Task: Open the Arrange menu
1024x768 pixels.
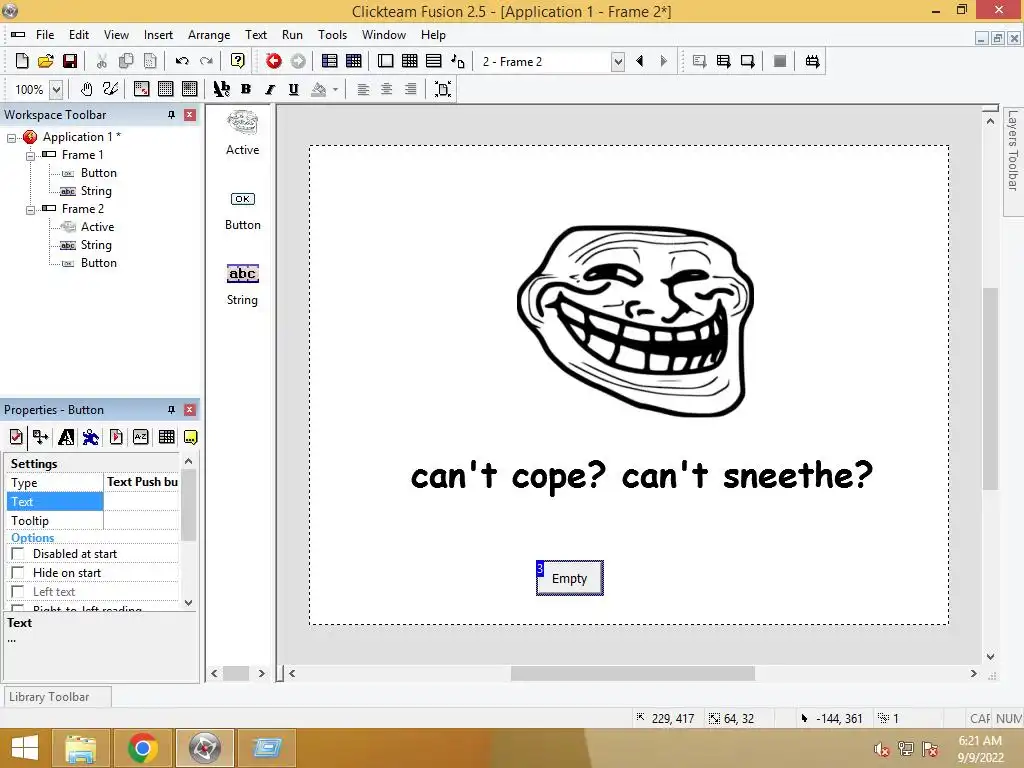Action: (209, 35)
